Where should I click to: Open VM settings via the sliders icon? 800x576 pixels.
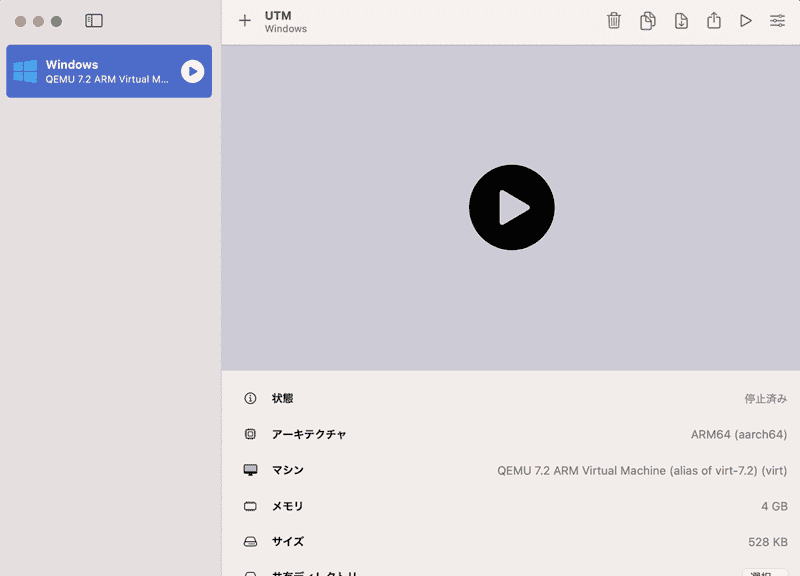coord(778,21)
